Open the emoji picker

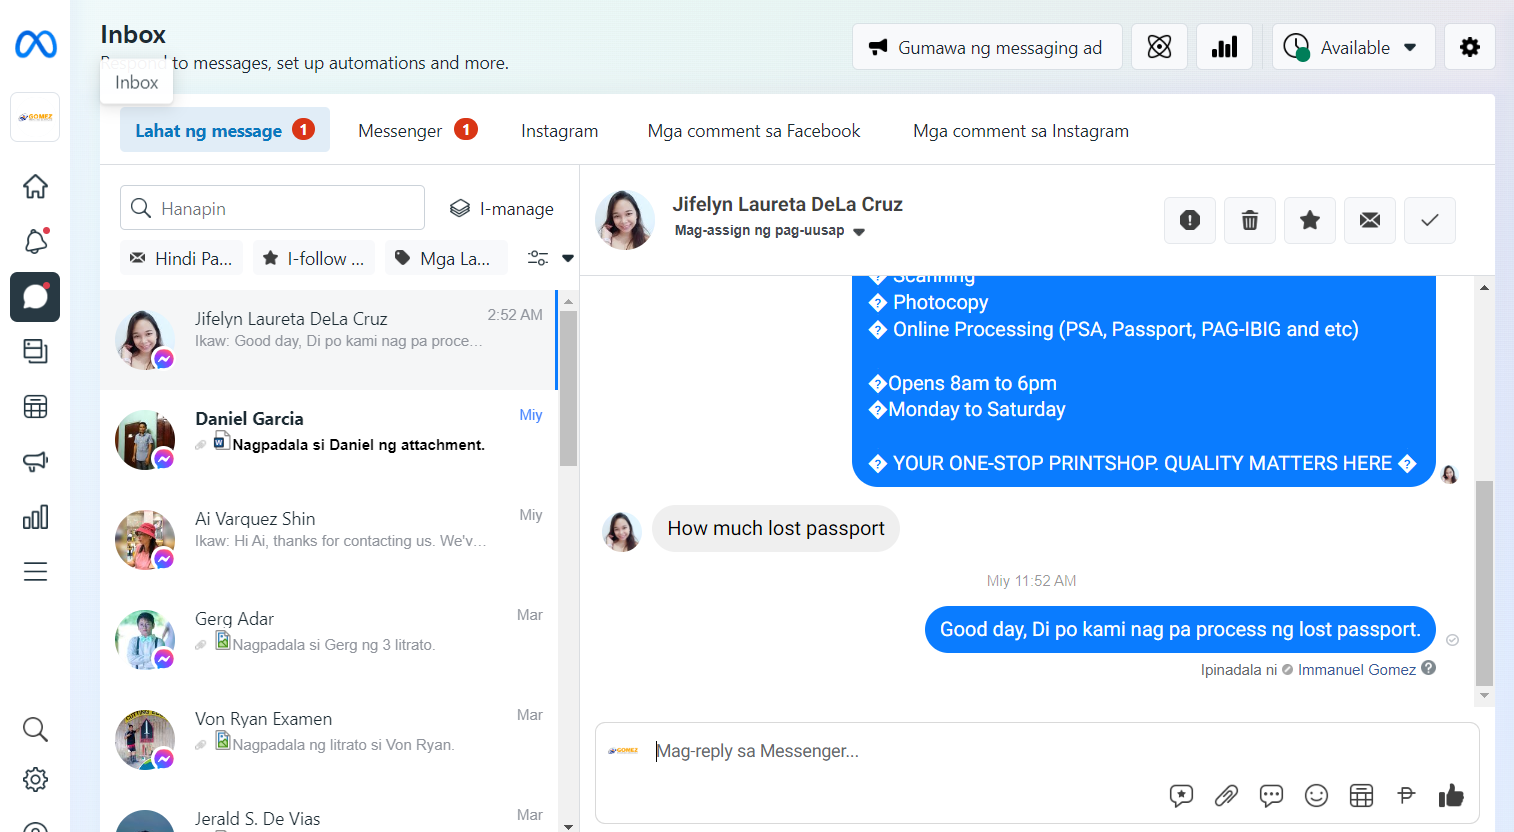click(1316, 795)
